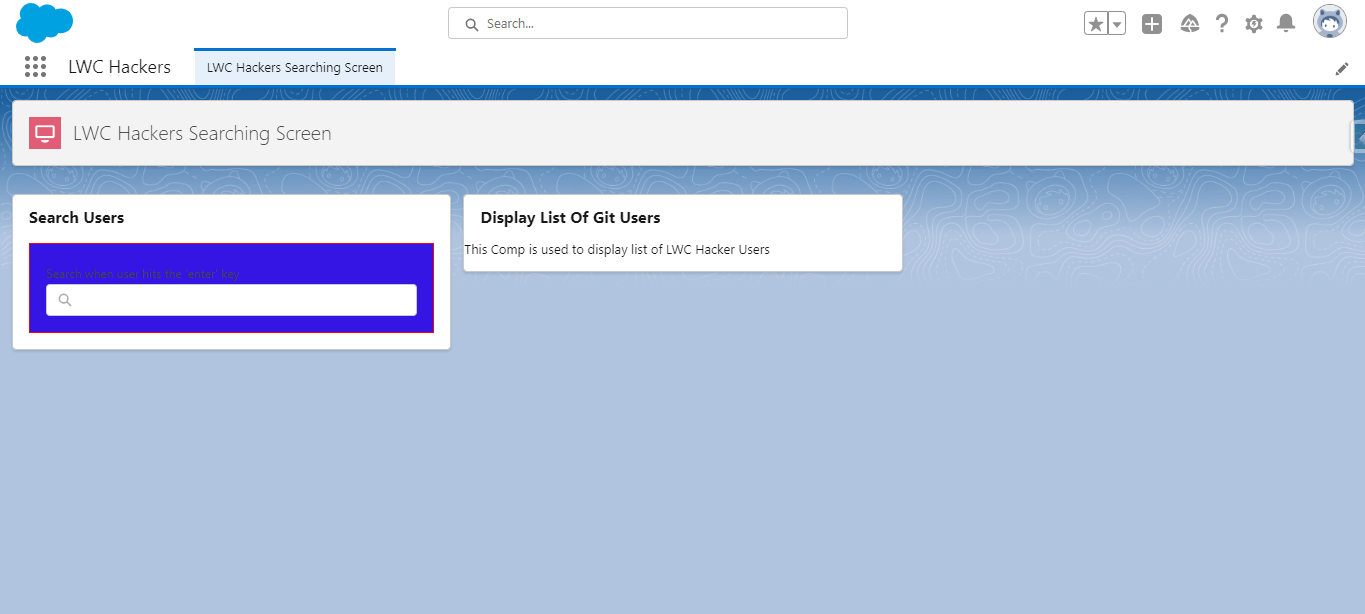Click the magnifier icon in global search
The image size is (1365, 614).
coord(472,24)
